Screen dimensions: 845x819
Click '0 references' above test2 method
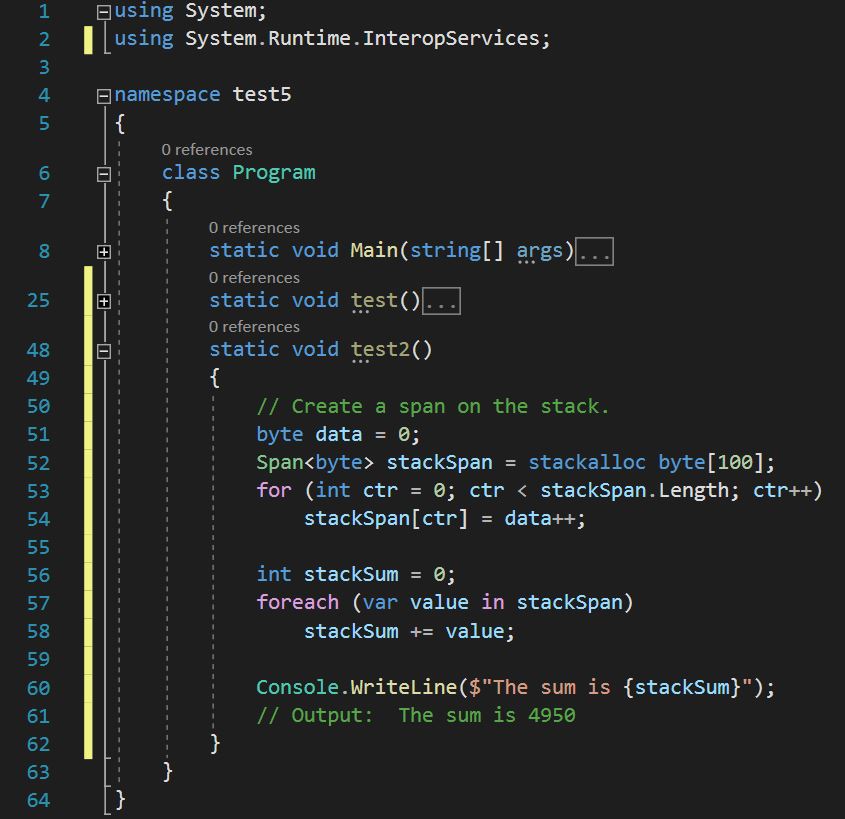254,326
